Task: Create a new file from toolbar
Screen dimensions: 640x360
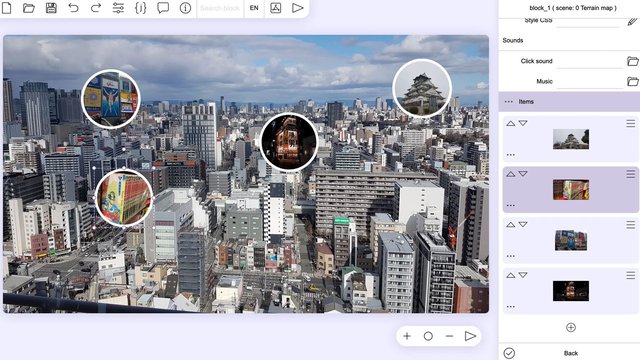Action: tap(7, 8)
